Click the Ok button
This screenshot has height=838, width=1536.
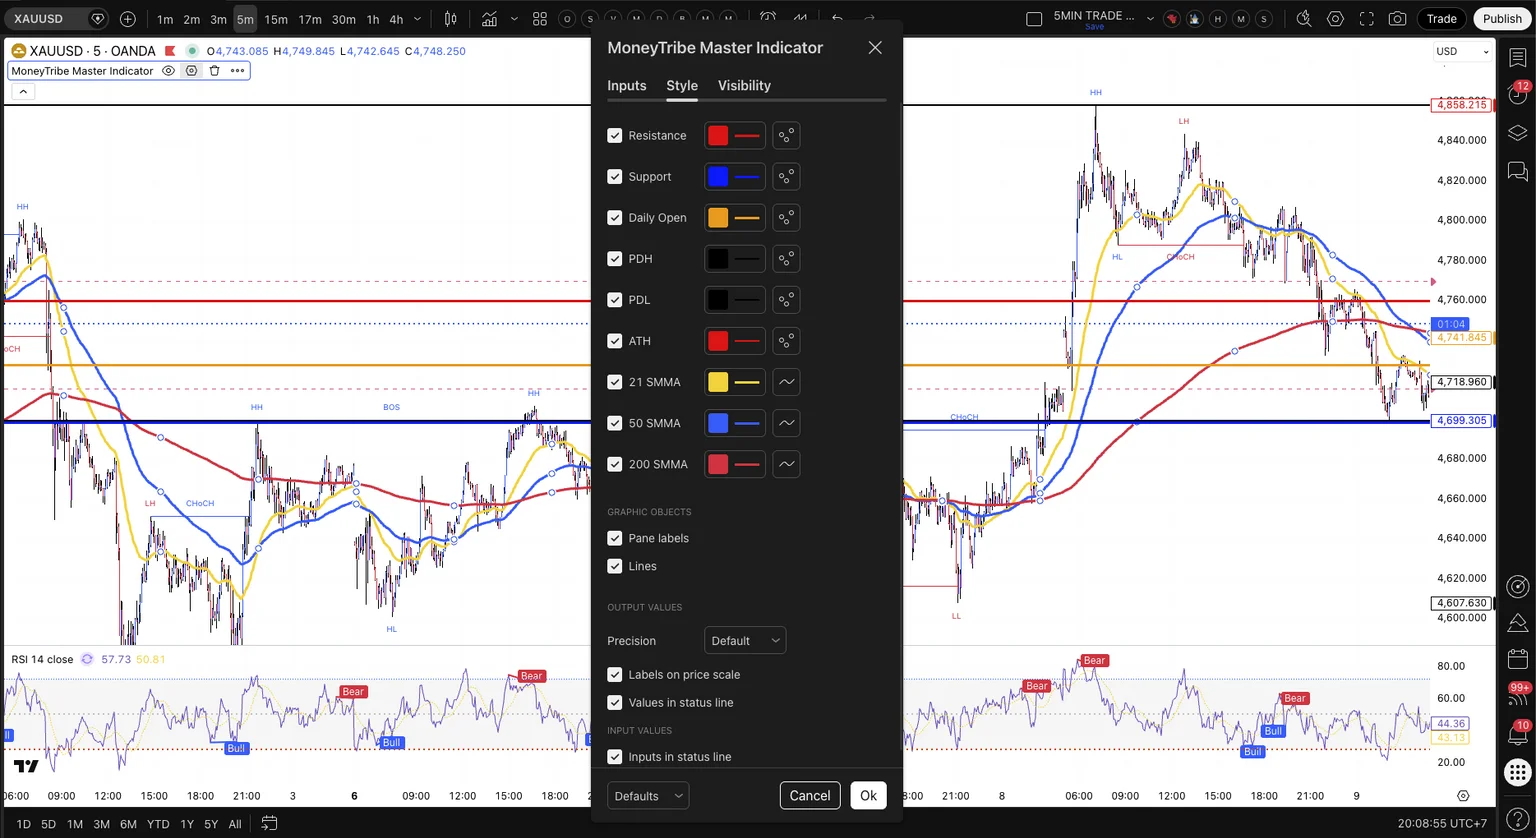[x=868, y=796]
